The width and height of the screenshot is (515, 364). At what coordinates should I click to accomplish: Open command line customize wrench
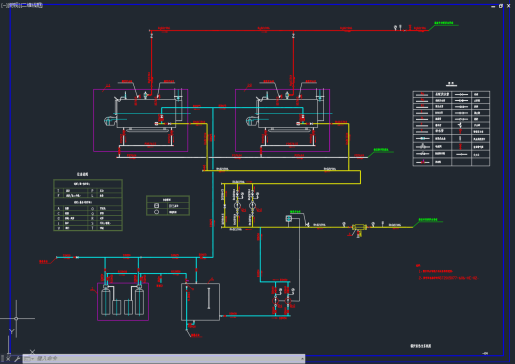pos(17,359)
